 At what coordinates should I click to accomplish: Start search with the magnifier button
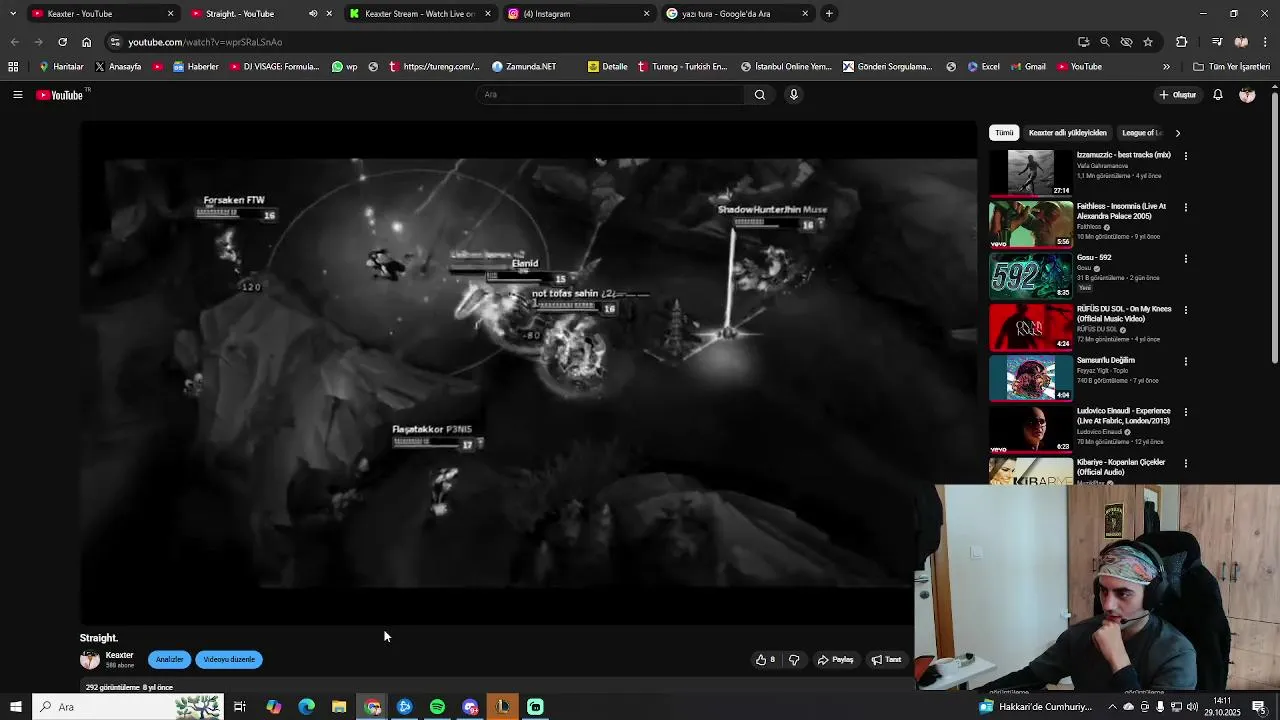[x=760, y=95]
